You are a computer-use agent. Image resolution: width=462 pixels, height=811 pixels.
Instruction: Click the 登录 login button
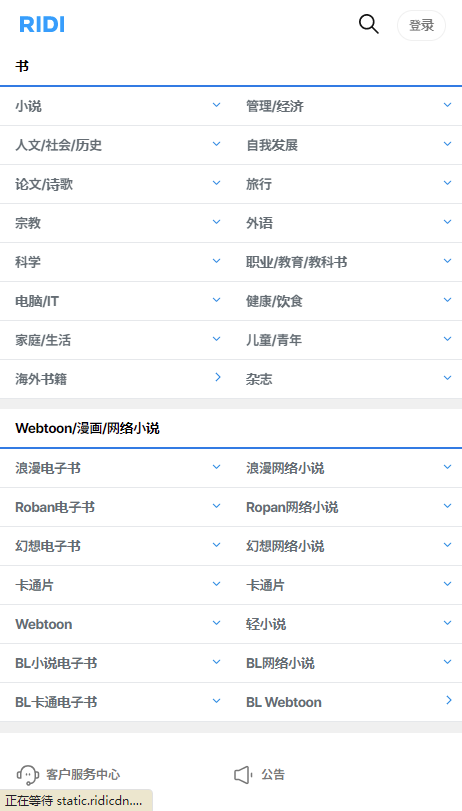pos(421,25)
